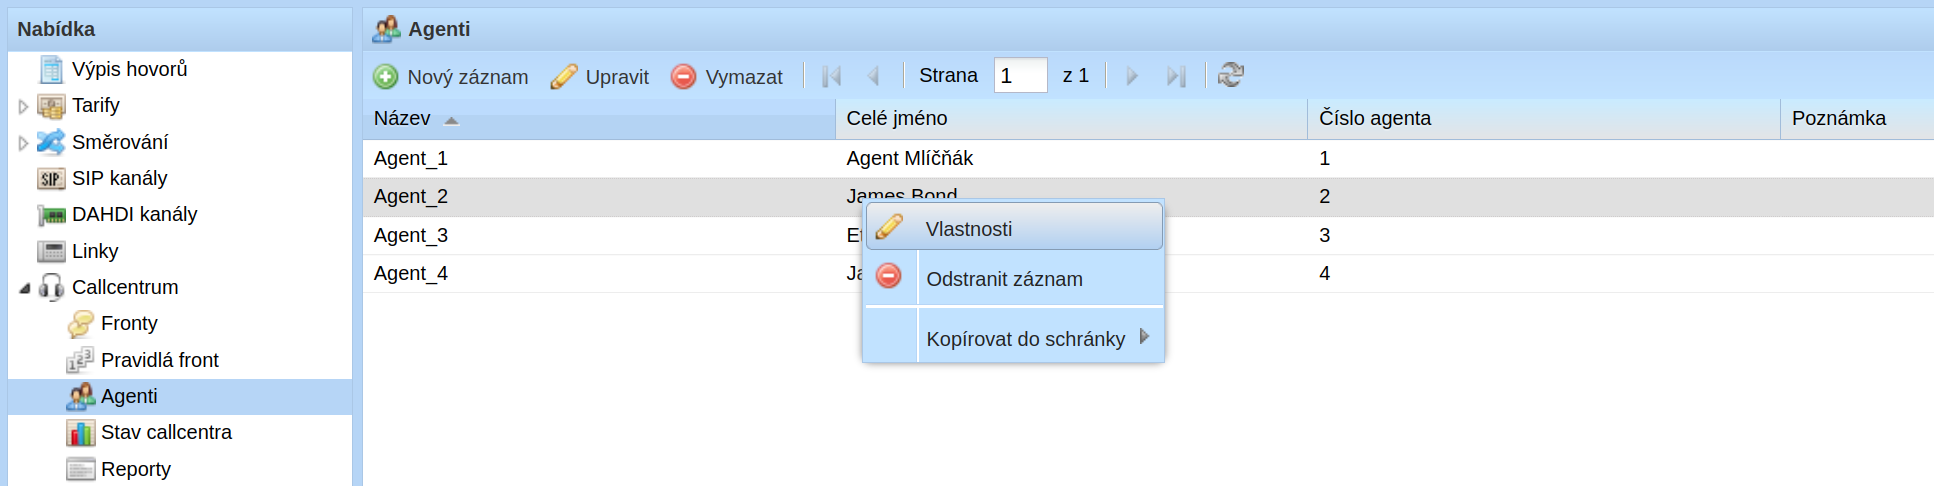1934x486 pixels.
Task: Click Nový záznam button
Action: tap(451, 76)
